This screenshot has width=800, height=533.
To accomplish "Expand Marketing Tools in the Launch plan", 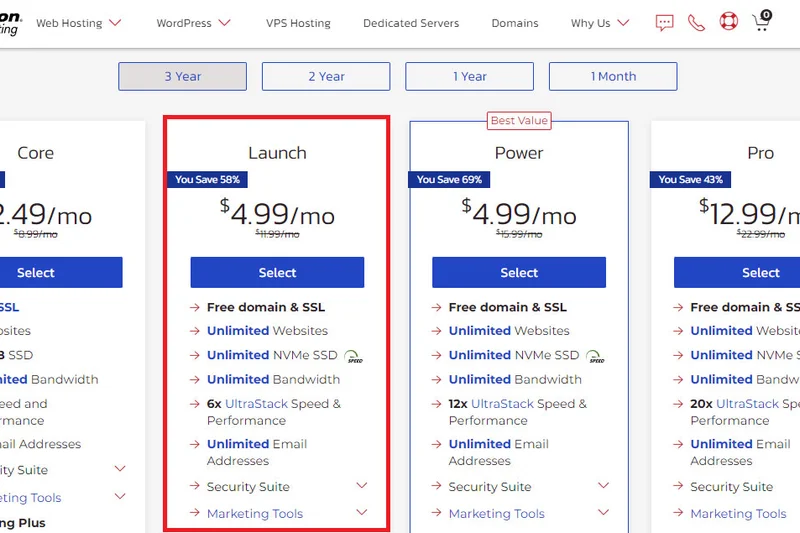I will [x=361, y=513].
